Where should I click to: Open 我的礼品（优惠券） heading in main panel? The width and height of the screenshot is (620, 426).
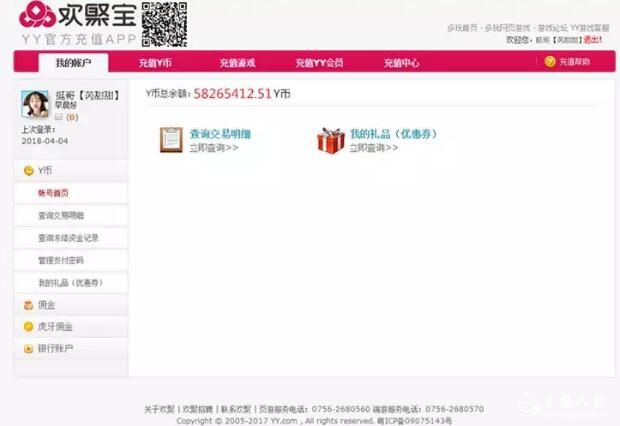394,134
